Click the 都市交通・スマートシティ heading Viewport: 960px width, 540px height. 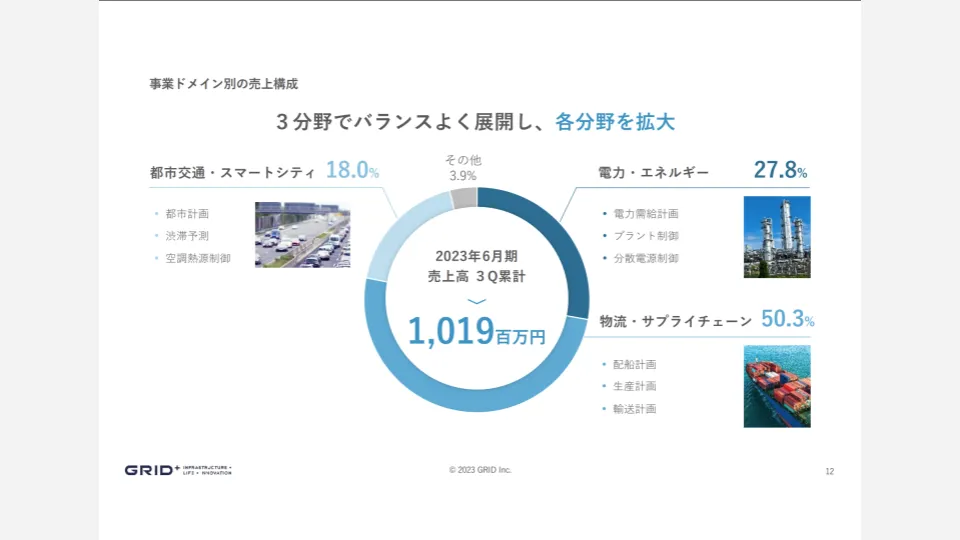232,172
